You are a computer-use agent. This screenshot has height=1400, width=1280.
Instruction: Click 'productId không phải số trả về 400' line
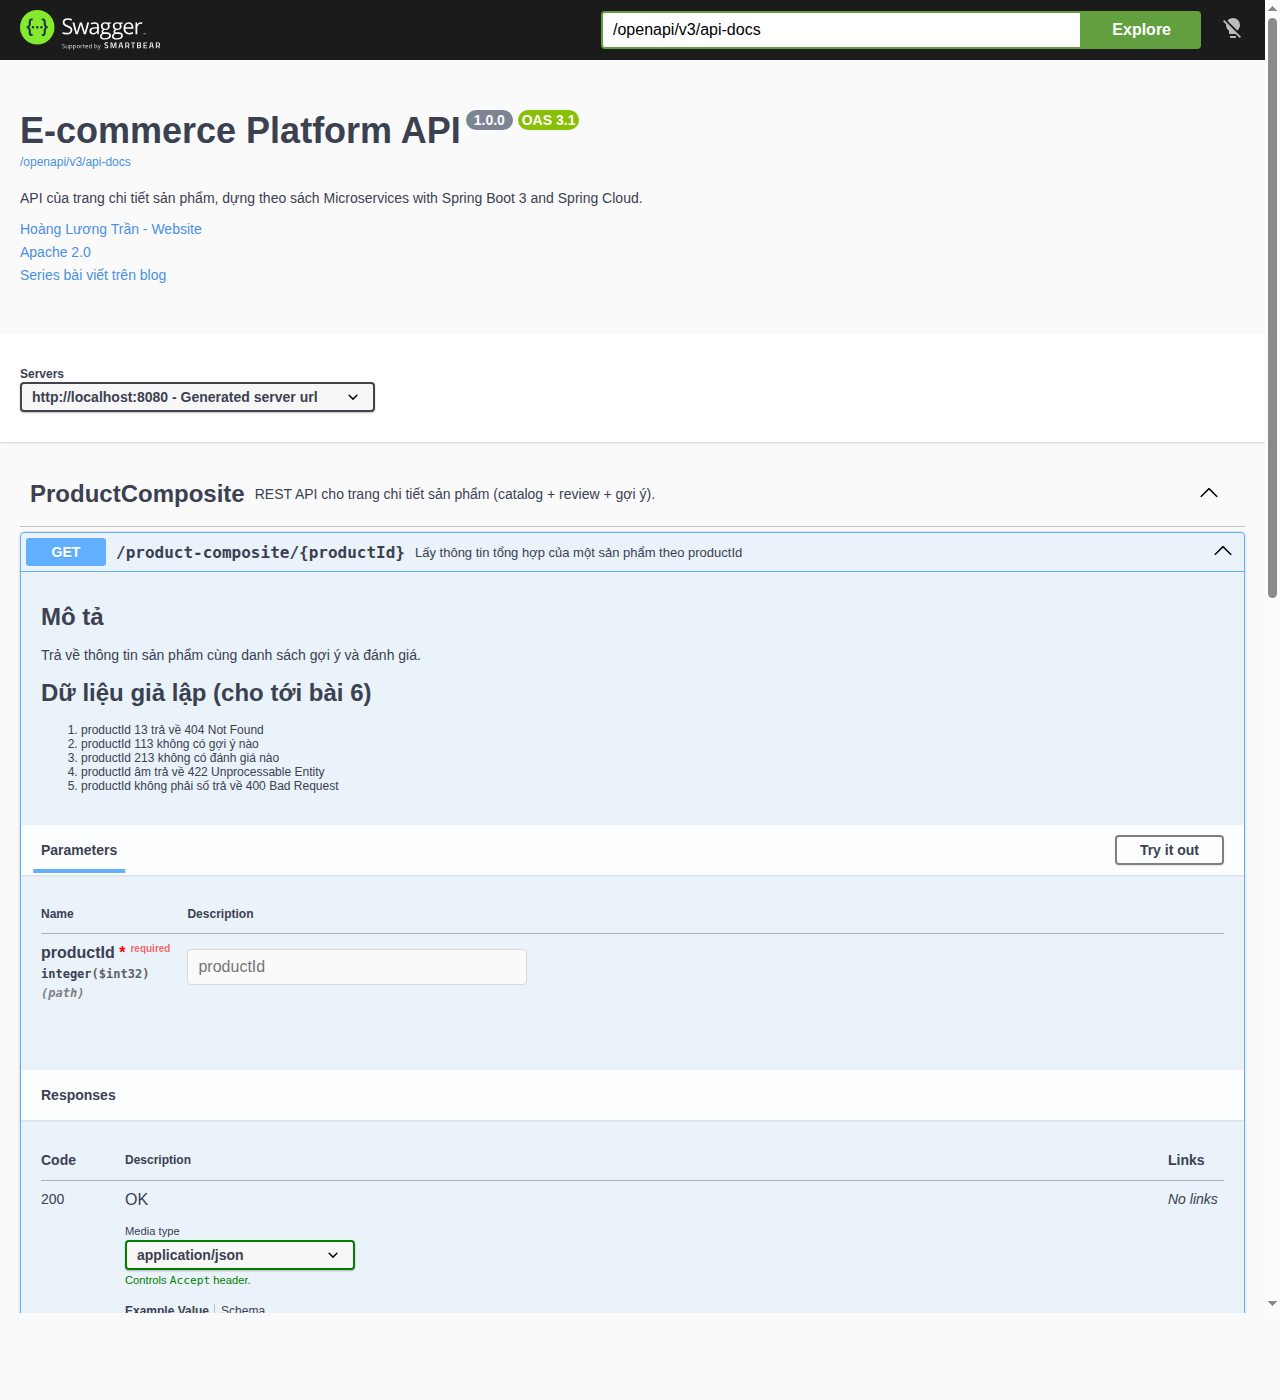pyautogui.click(x=210, y=786)
